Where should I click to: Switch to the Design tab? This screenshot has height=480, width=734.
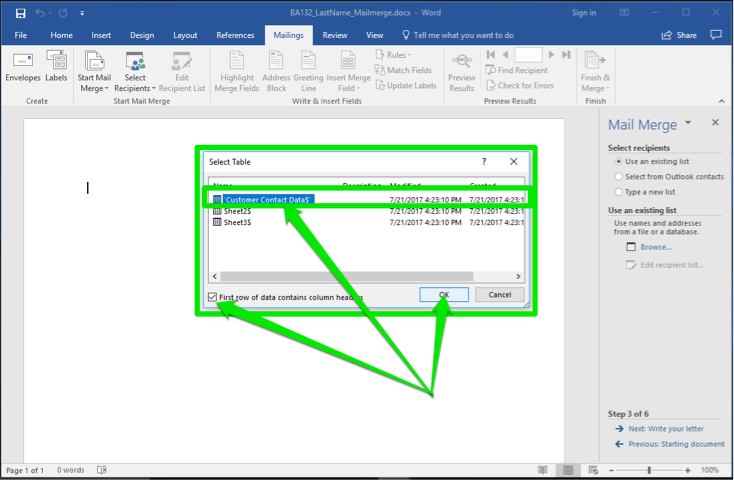pos(142,35)
